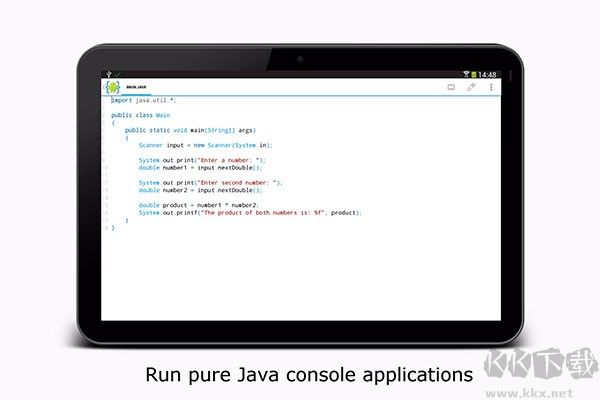Open the three-dot overflow menu

491,88
